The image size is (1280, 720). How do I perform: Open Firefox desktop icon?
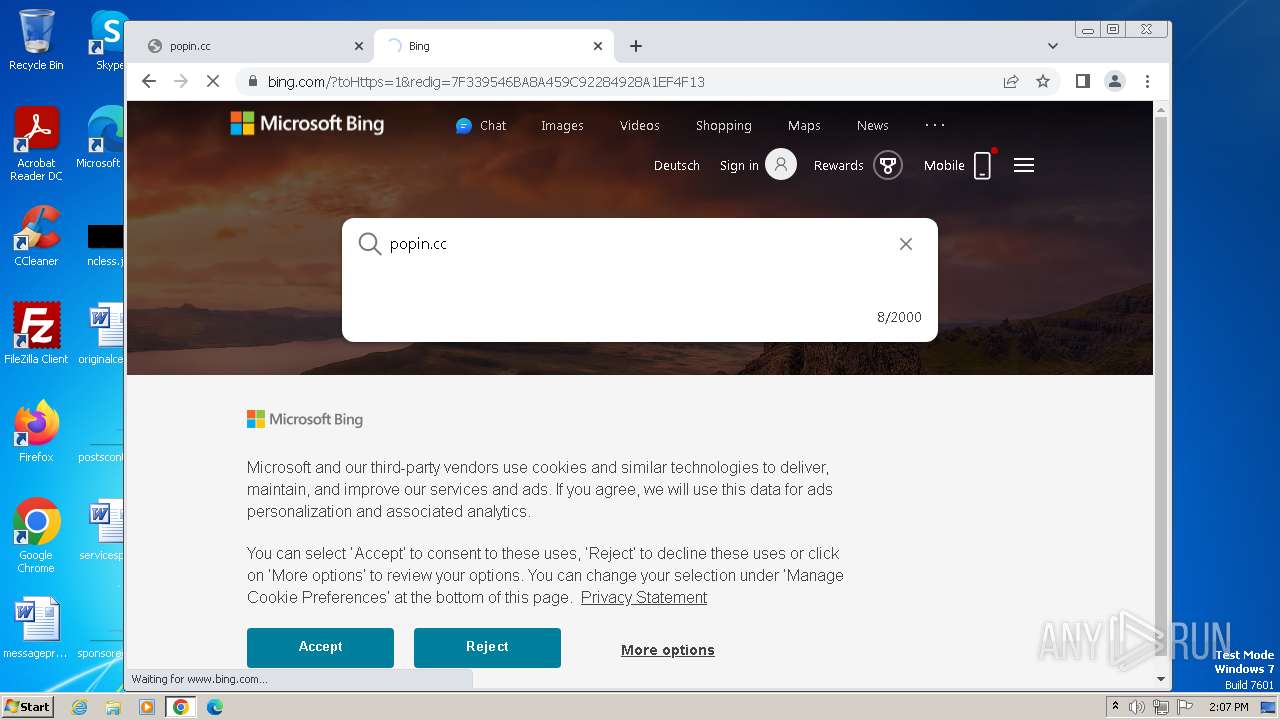(x=36, y=431)
